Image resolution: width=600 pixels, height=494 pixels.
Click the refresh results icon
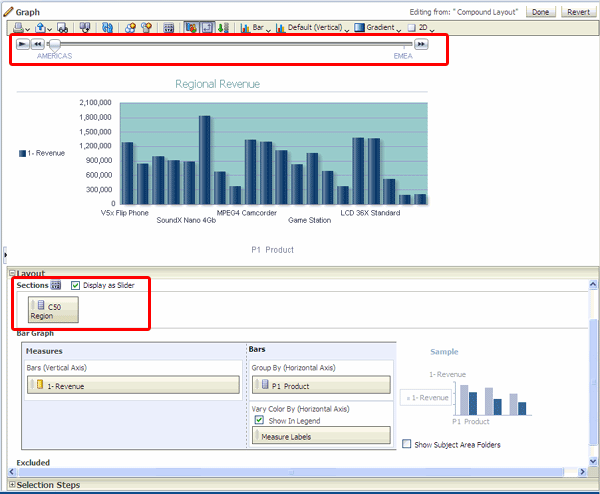pos(107,28)
